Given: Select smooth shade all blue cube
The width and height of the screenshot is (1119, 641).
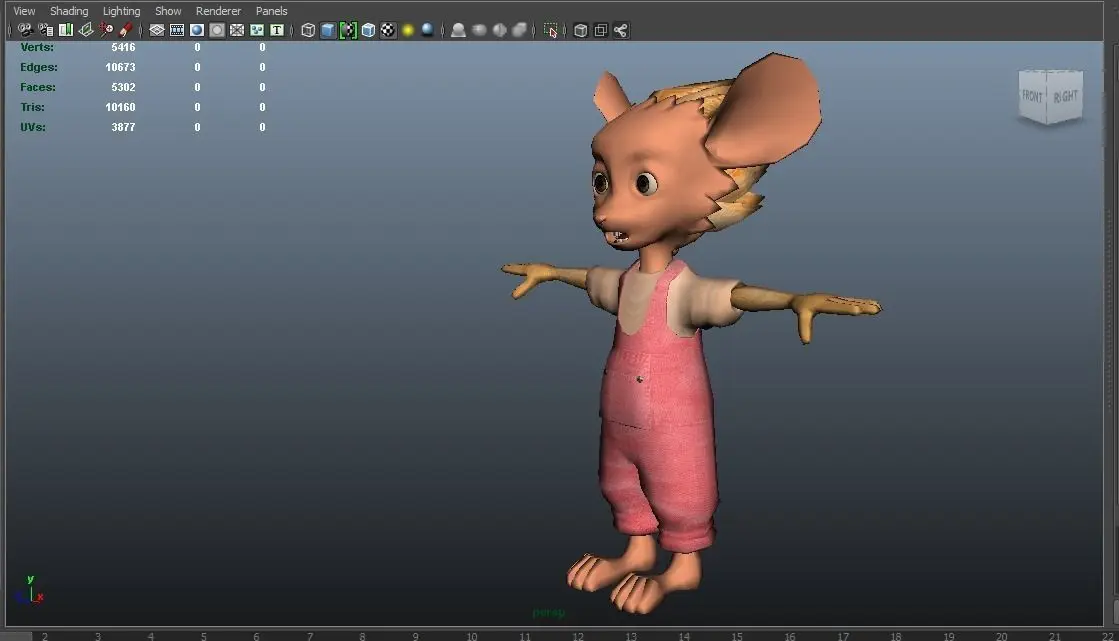Looking at the screenshot, I should pos(328,30).
